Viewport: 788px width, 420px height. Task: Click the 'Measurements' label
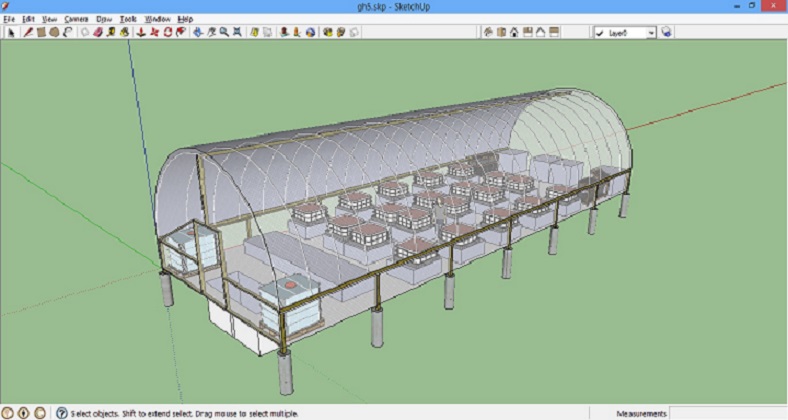click(641, 414)
